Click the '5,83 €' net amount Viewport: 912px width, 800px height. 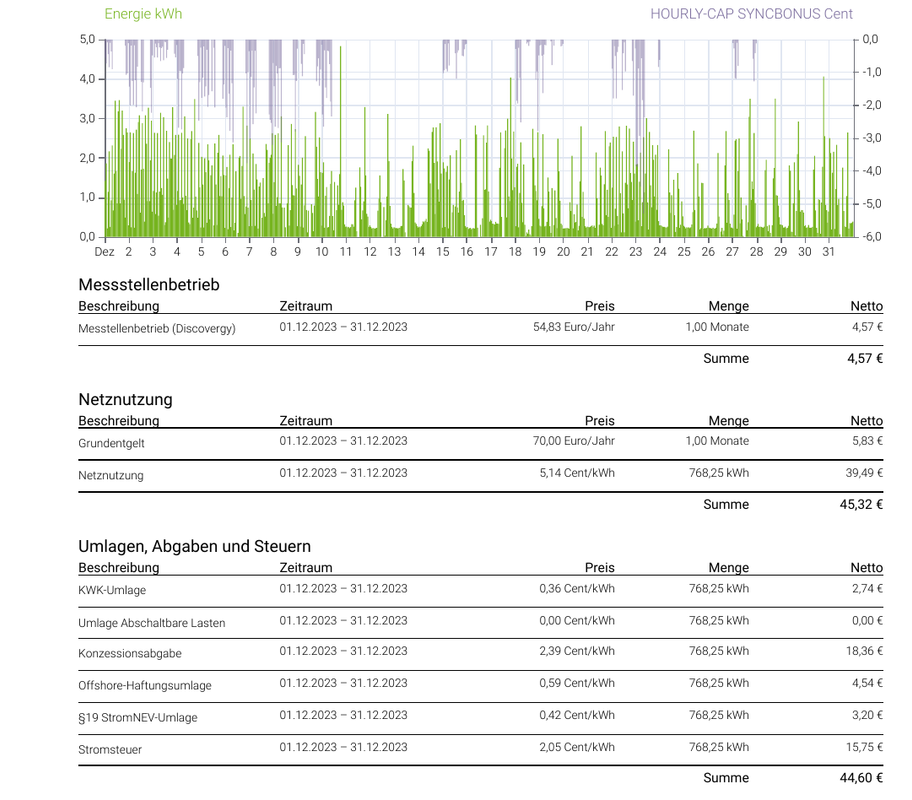(867, 441)
